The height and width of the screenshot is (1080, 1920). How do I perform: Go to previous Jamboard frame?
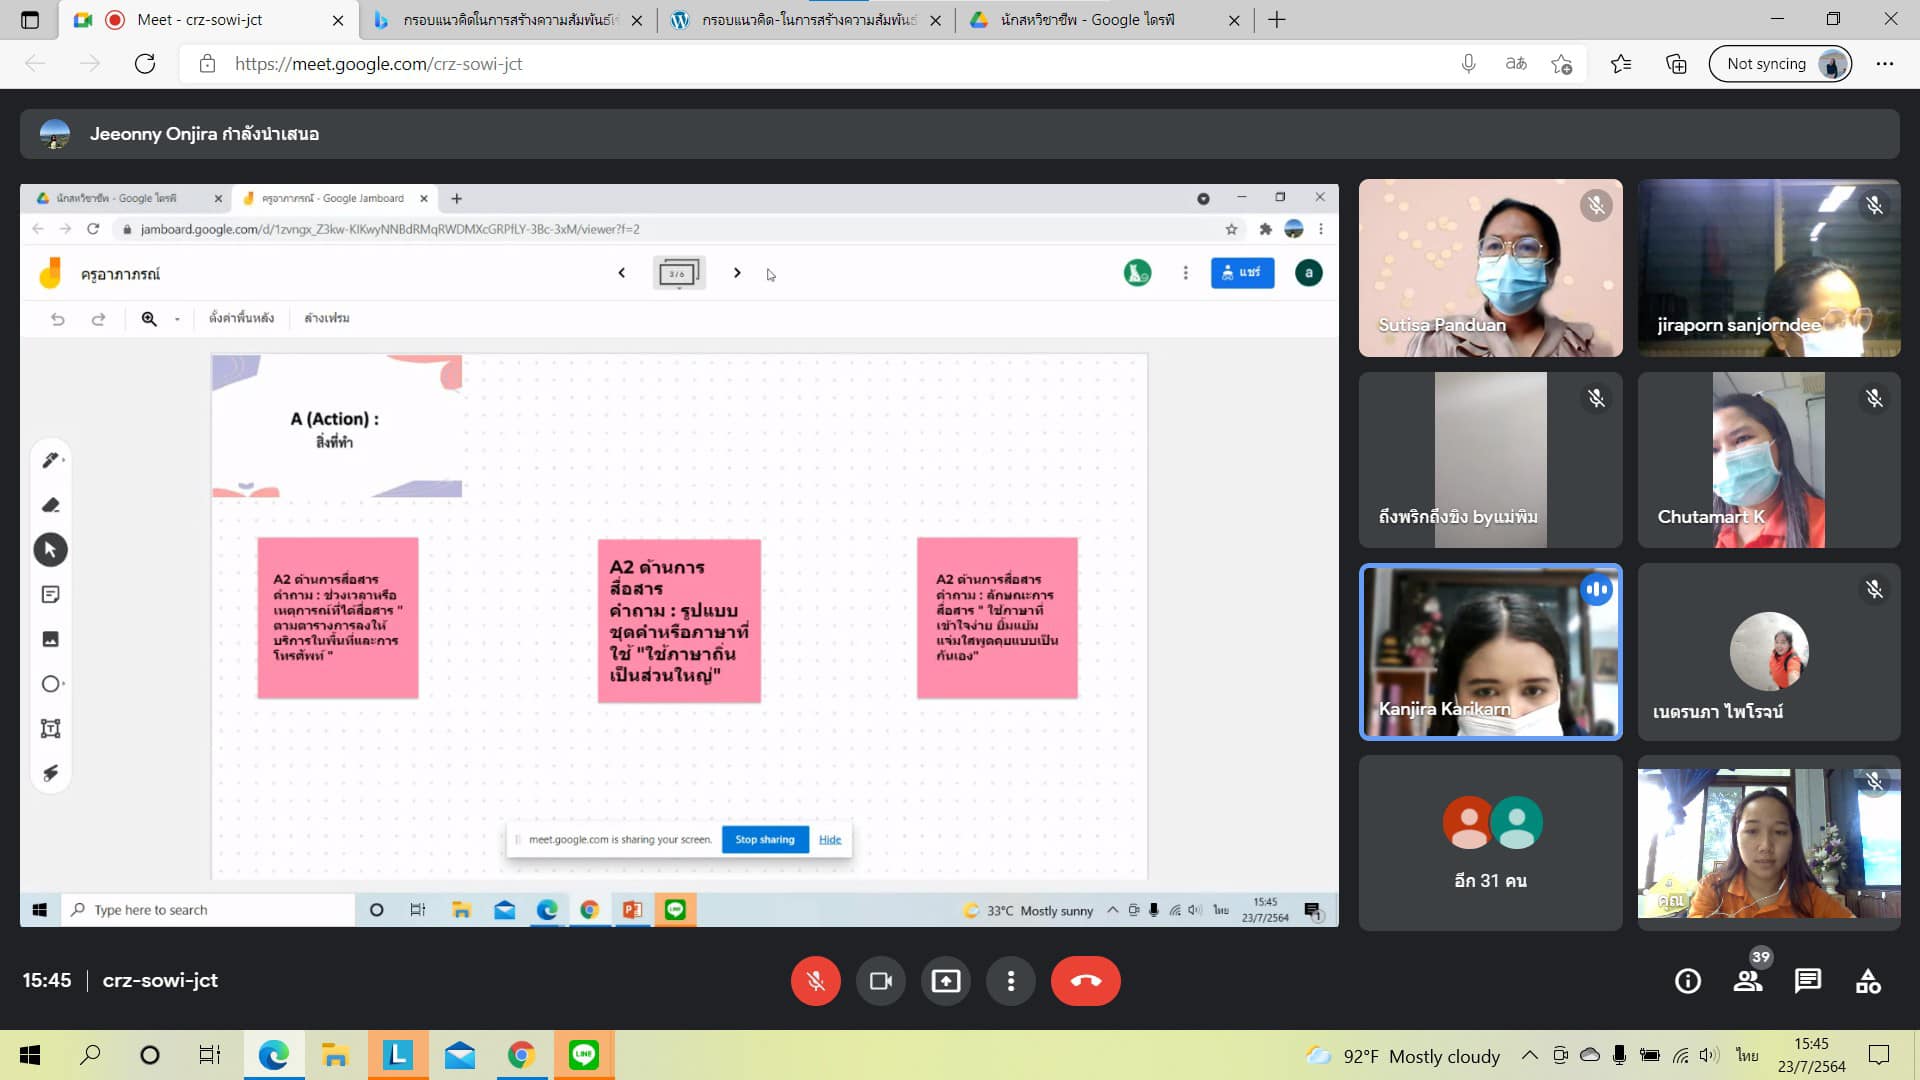click(621, 273)
